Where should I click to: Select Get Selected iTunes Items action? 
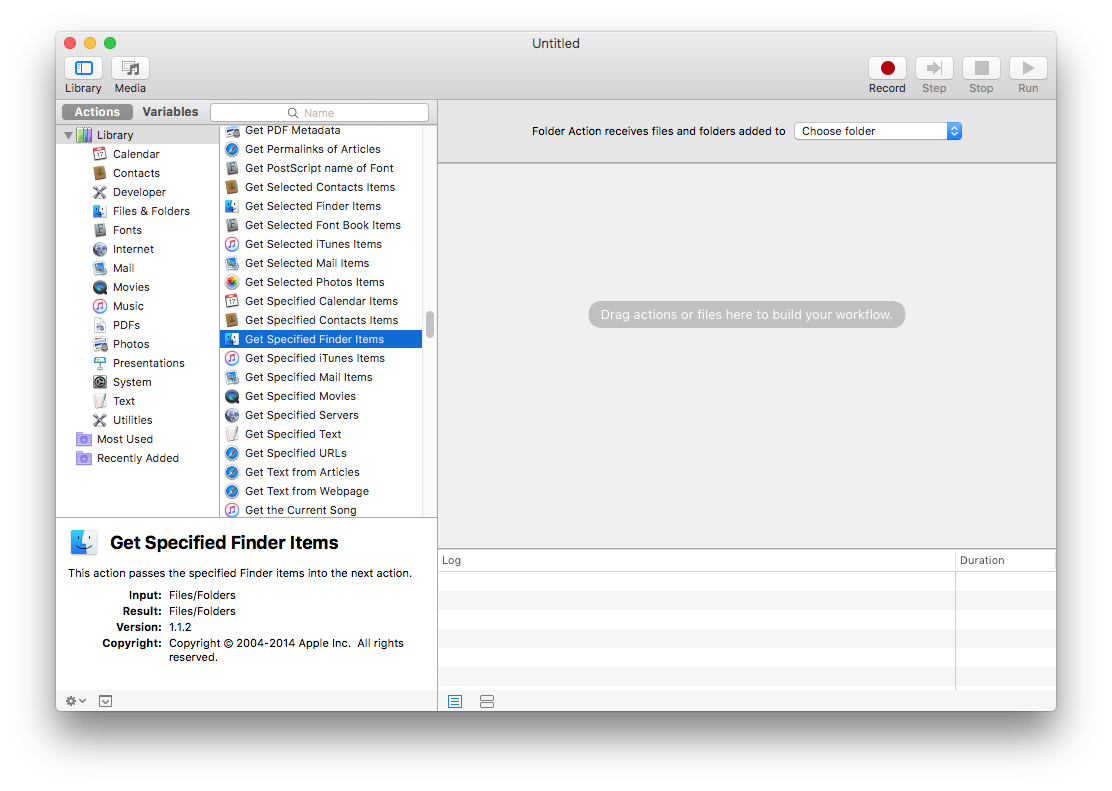(x=321, y=244)
